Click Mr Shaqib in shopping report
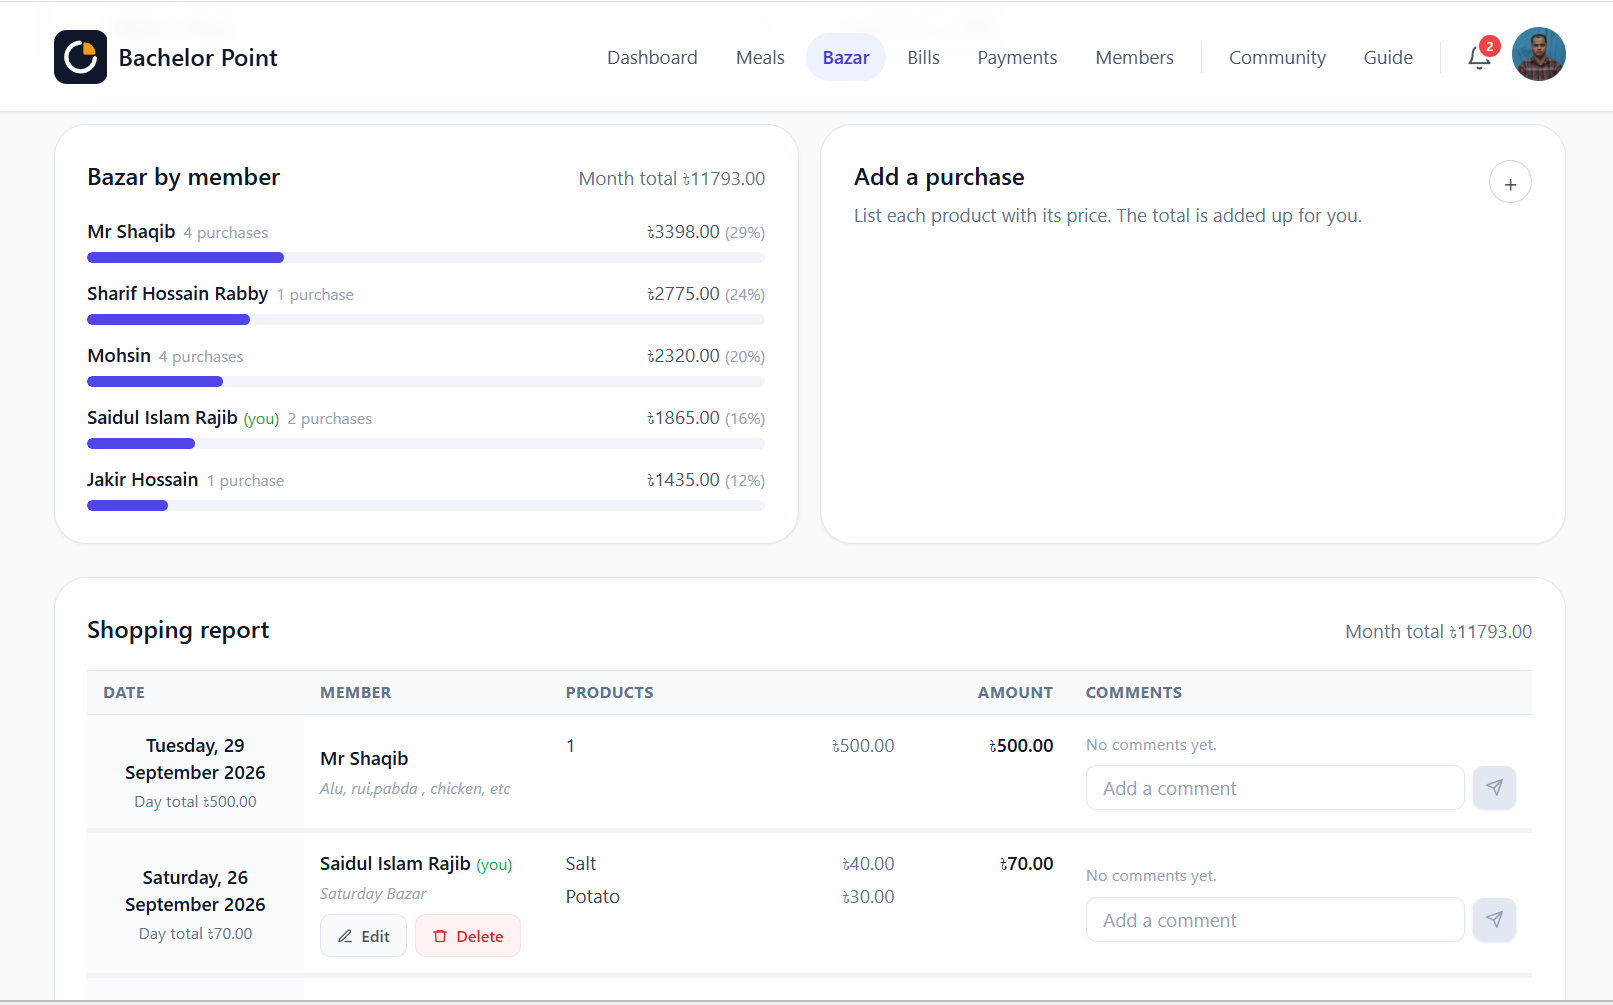The height and width of the screenshot is (1005, 1613). point(364,758)
